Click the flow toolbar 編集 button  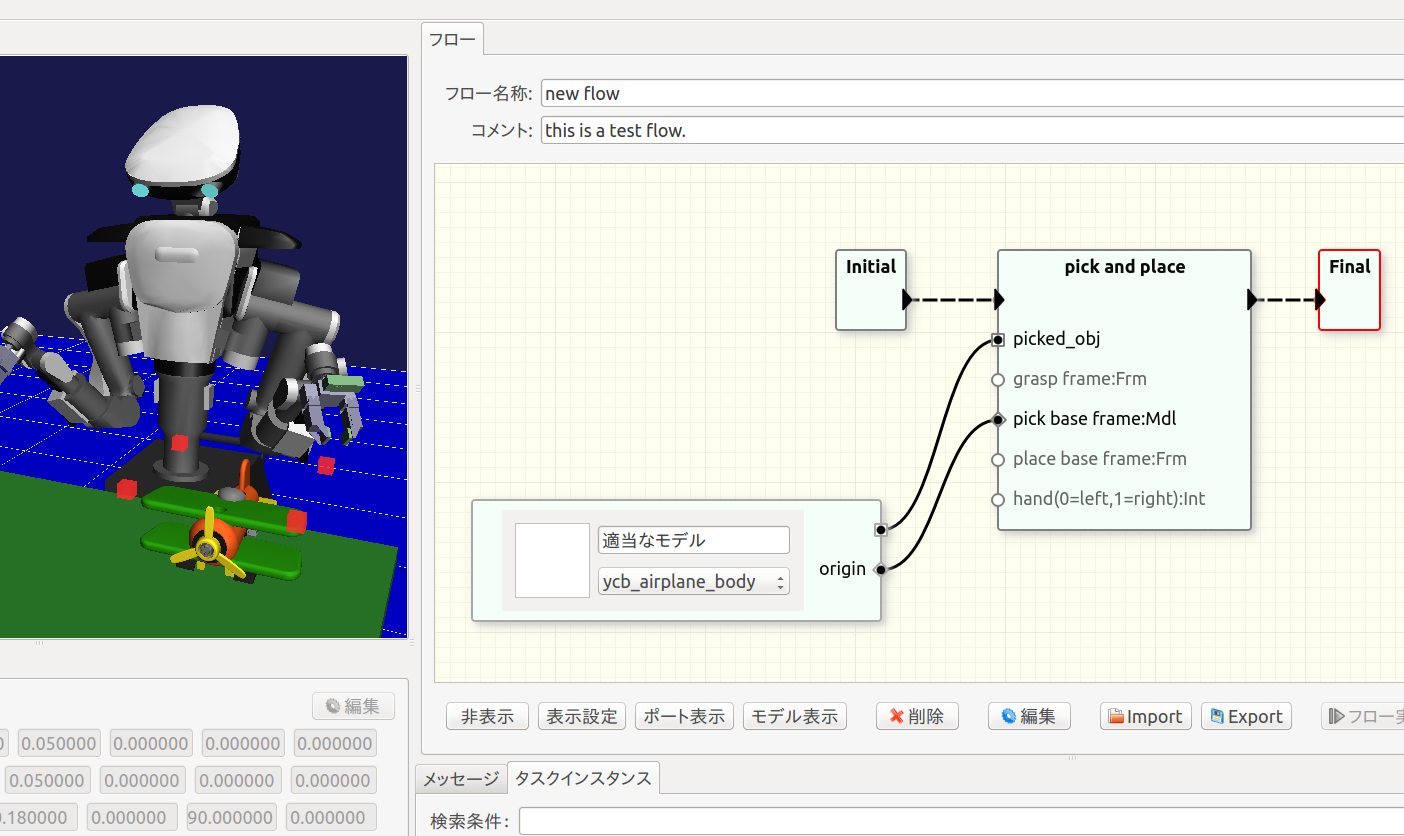click(1029, 716)
